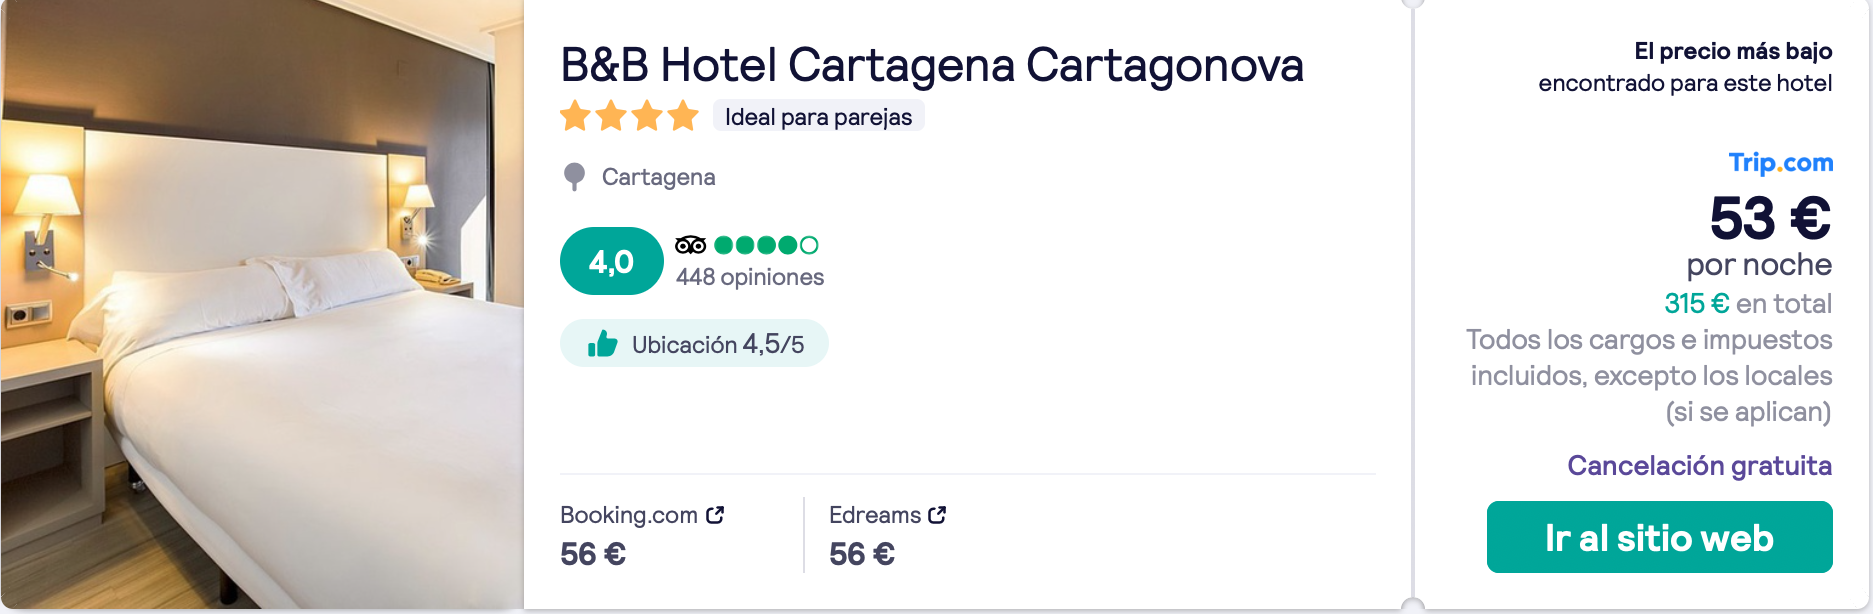Open the hotel bedroom photo thumbnail
The image size is (1873, 614).
pyautogui.click(x=262, y=305)
